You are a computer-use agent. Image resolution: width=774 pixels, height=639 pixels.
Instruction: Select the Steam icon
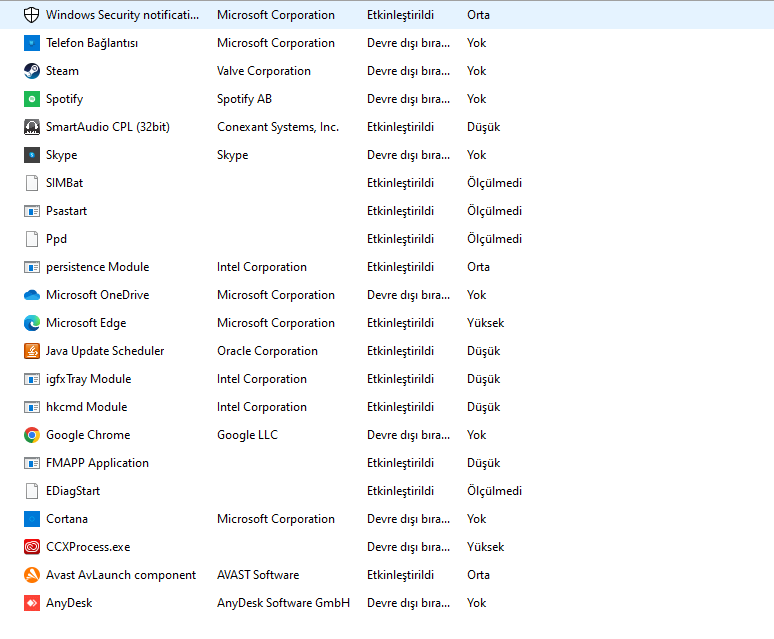[32, 71]
